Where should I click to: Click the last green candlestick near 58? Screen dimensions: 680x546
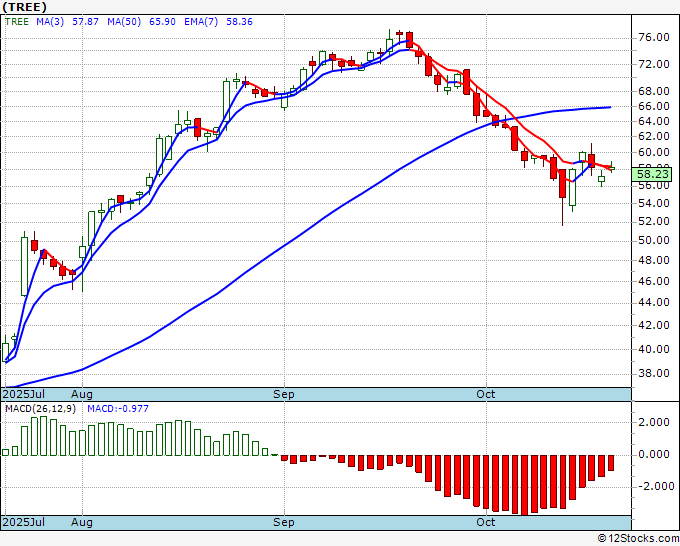(x=611, y=169)
